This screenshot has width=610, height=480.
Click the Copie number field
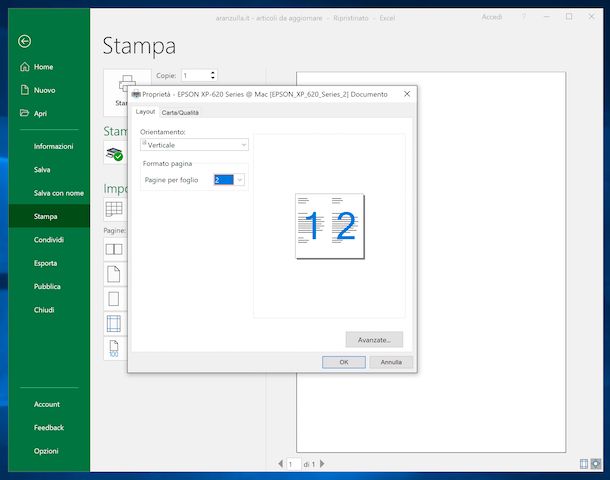[196, 75]
